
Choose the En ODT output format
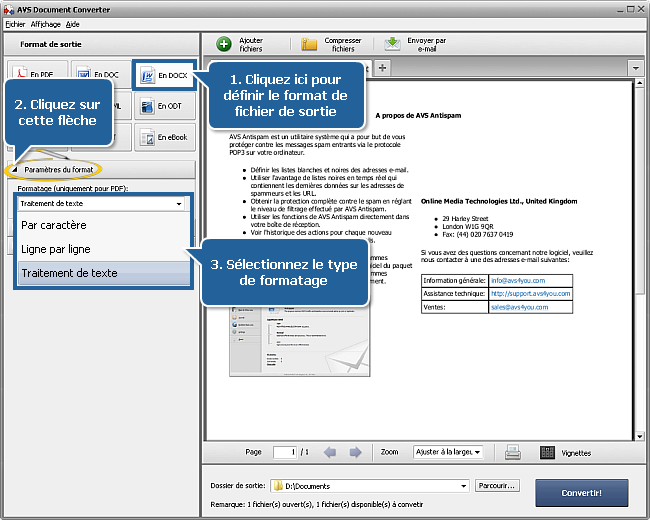(x=162, y=107)
